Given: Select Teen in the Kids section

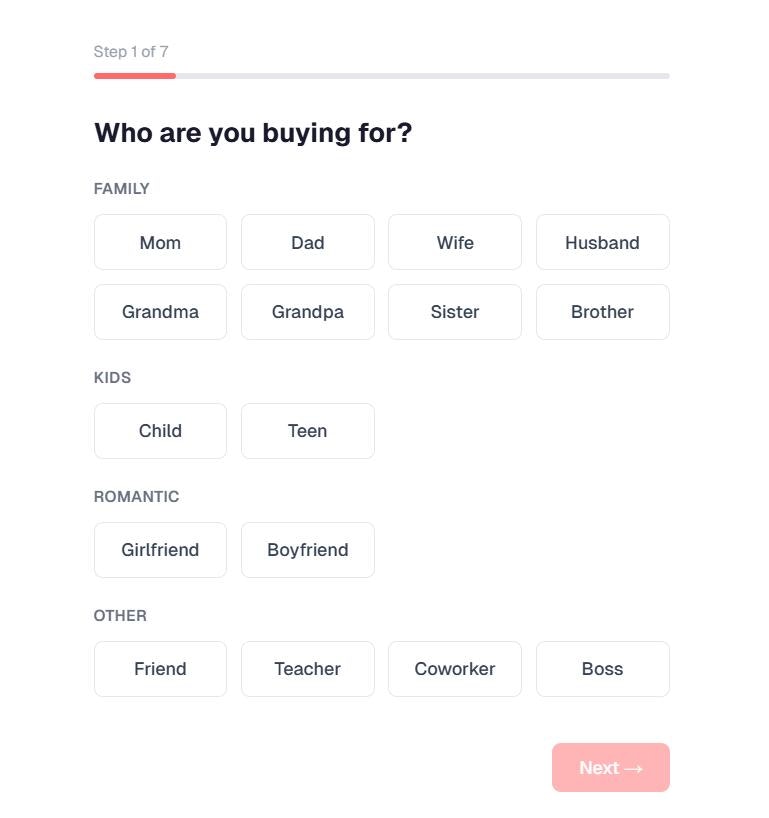Looking at the screenshot, I should click(307, 431).
